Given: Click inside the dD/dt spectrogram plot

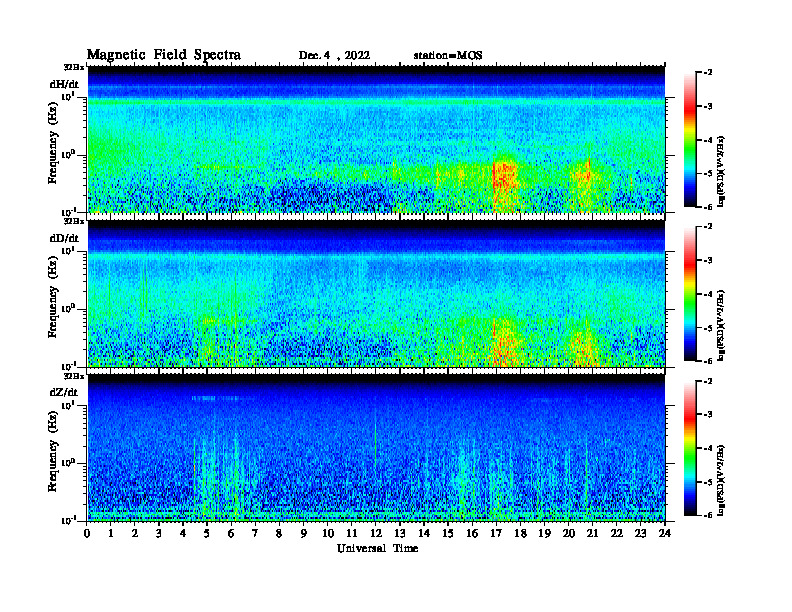Looking at the screenshot, I should coord(376,294).
